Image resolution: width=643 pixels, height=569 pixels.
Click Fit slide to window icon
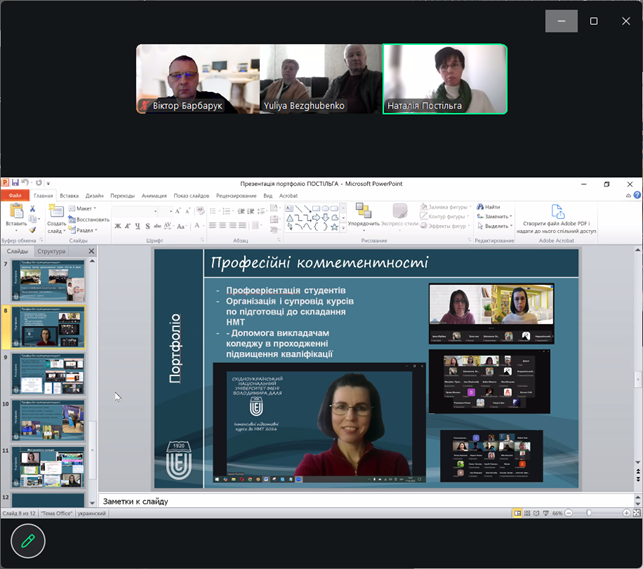(x=636, y=513)
